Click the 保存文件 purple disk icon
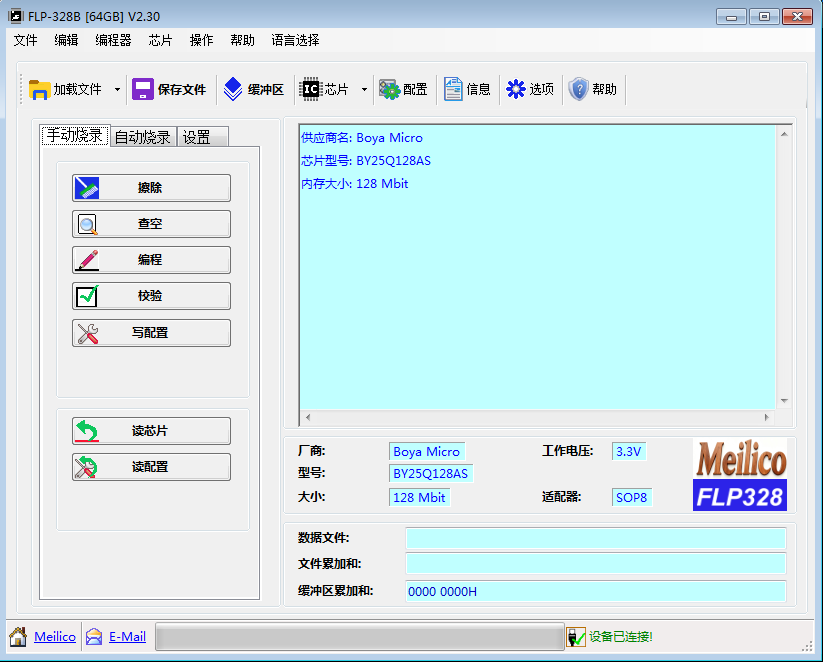This screenshot has height=662, width=823. pos(142,89)
